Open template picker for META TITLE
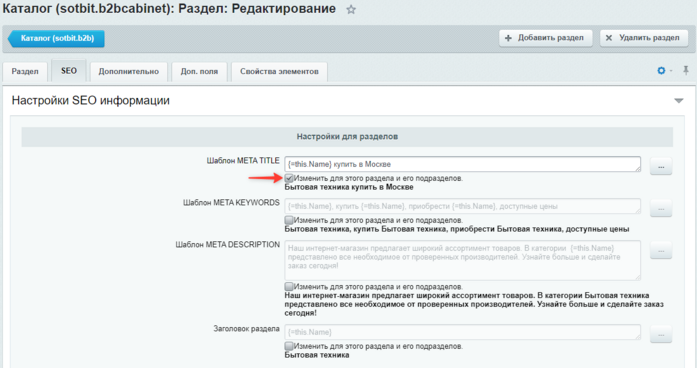The image size is (697, 368). [x=661, y=167]
